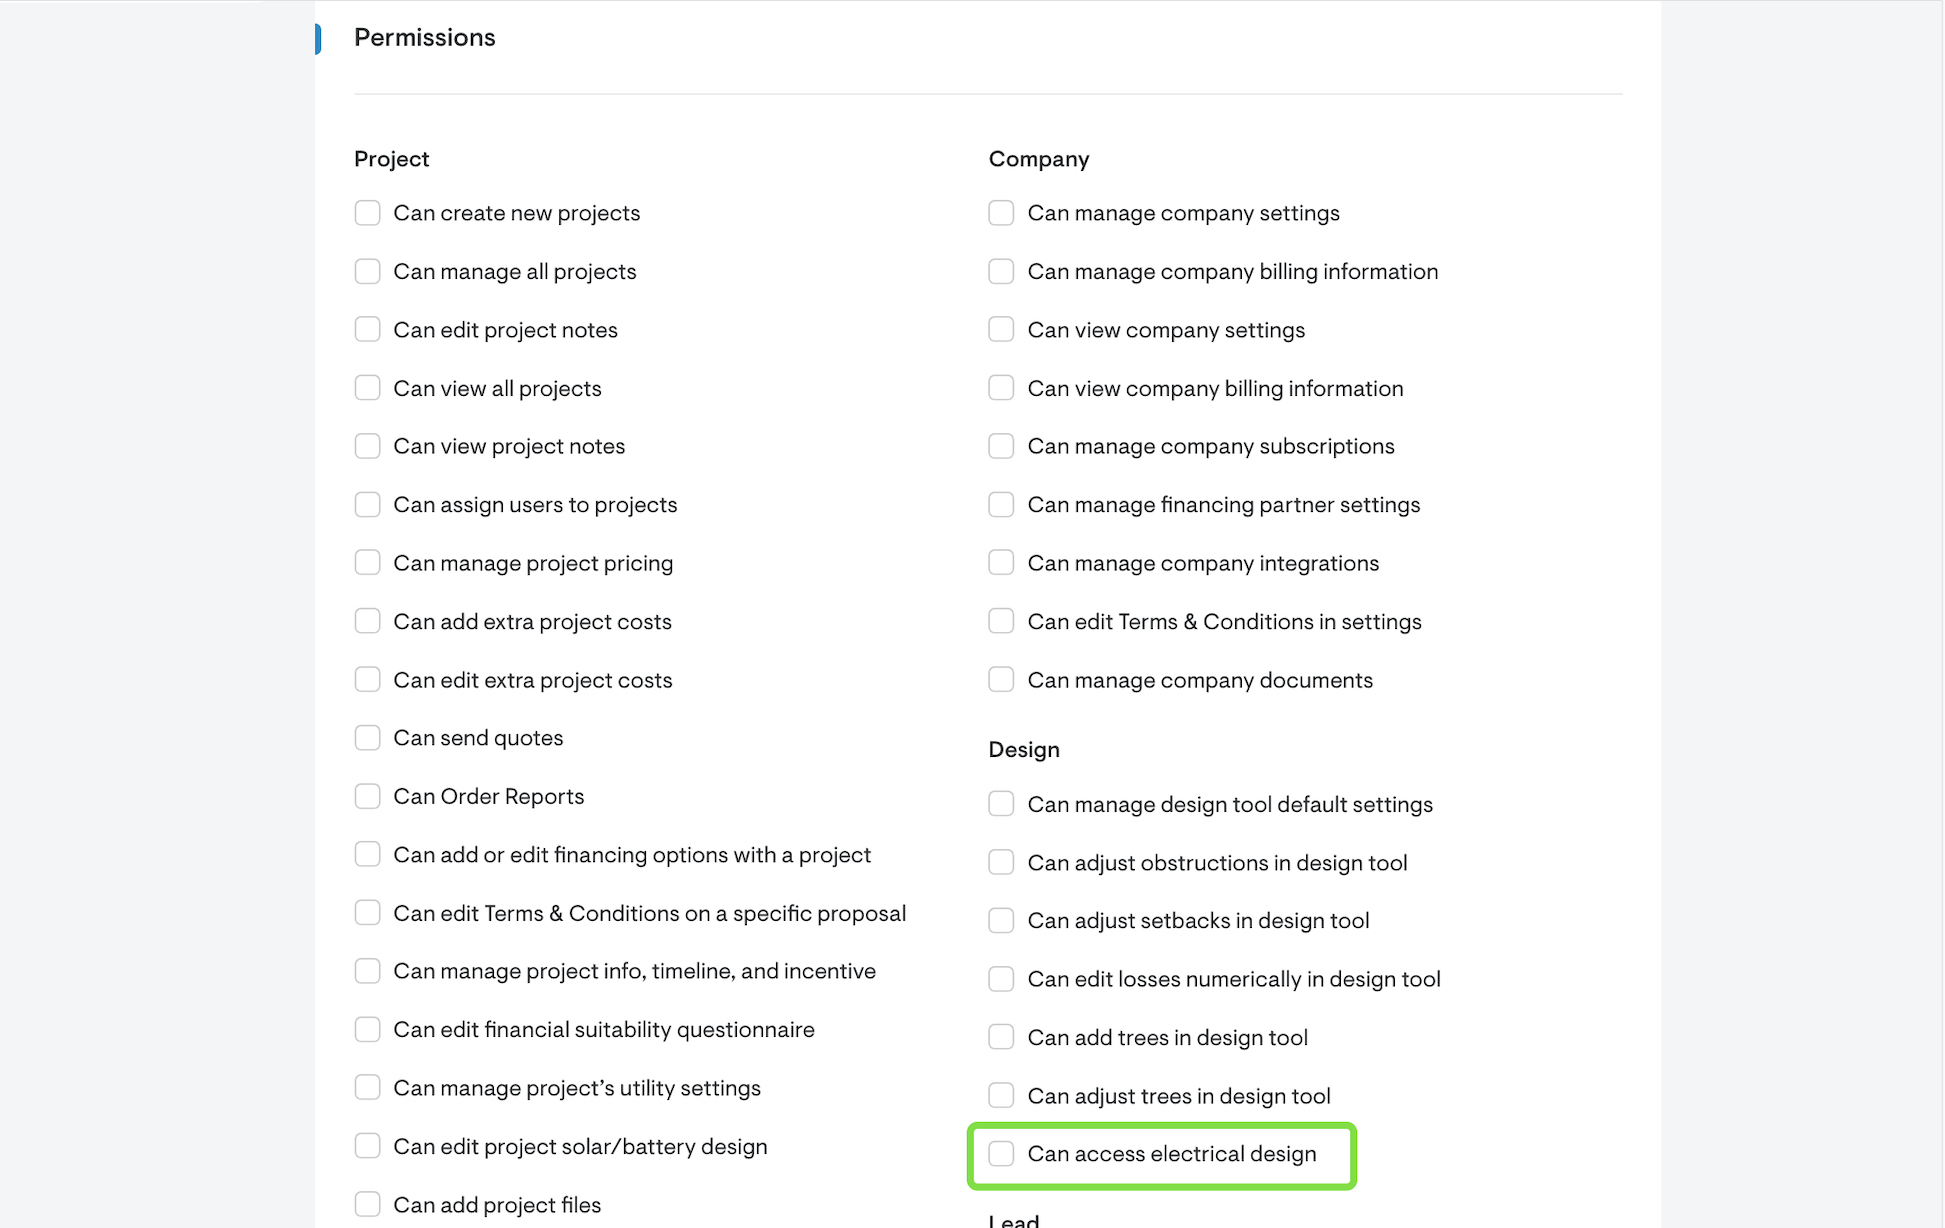Check 'Can manage company integrations' box
The width and height of the screenshot is (1945, 1228).
1001,563
